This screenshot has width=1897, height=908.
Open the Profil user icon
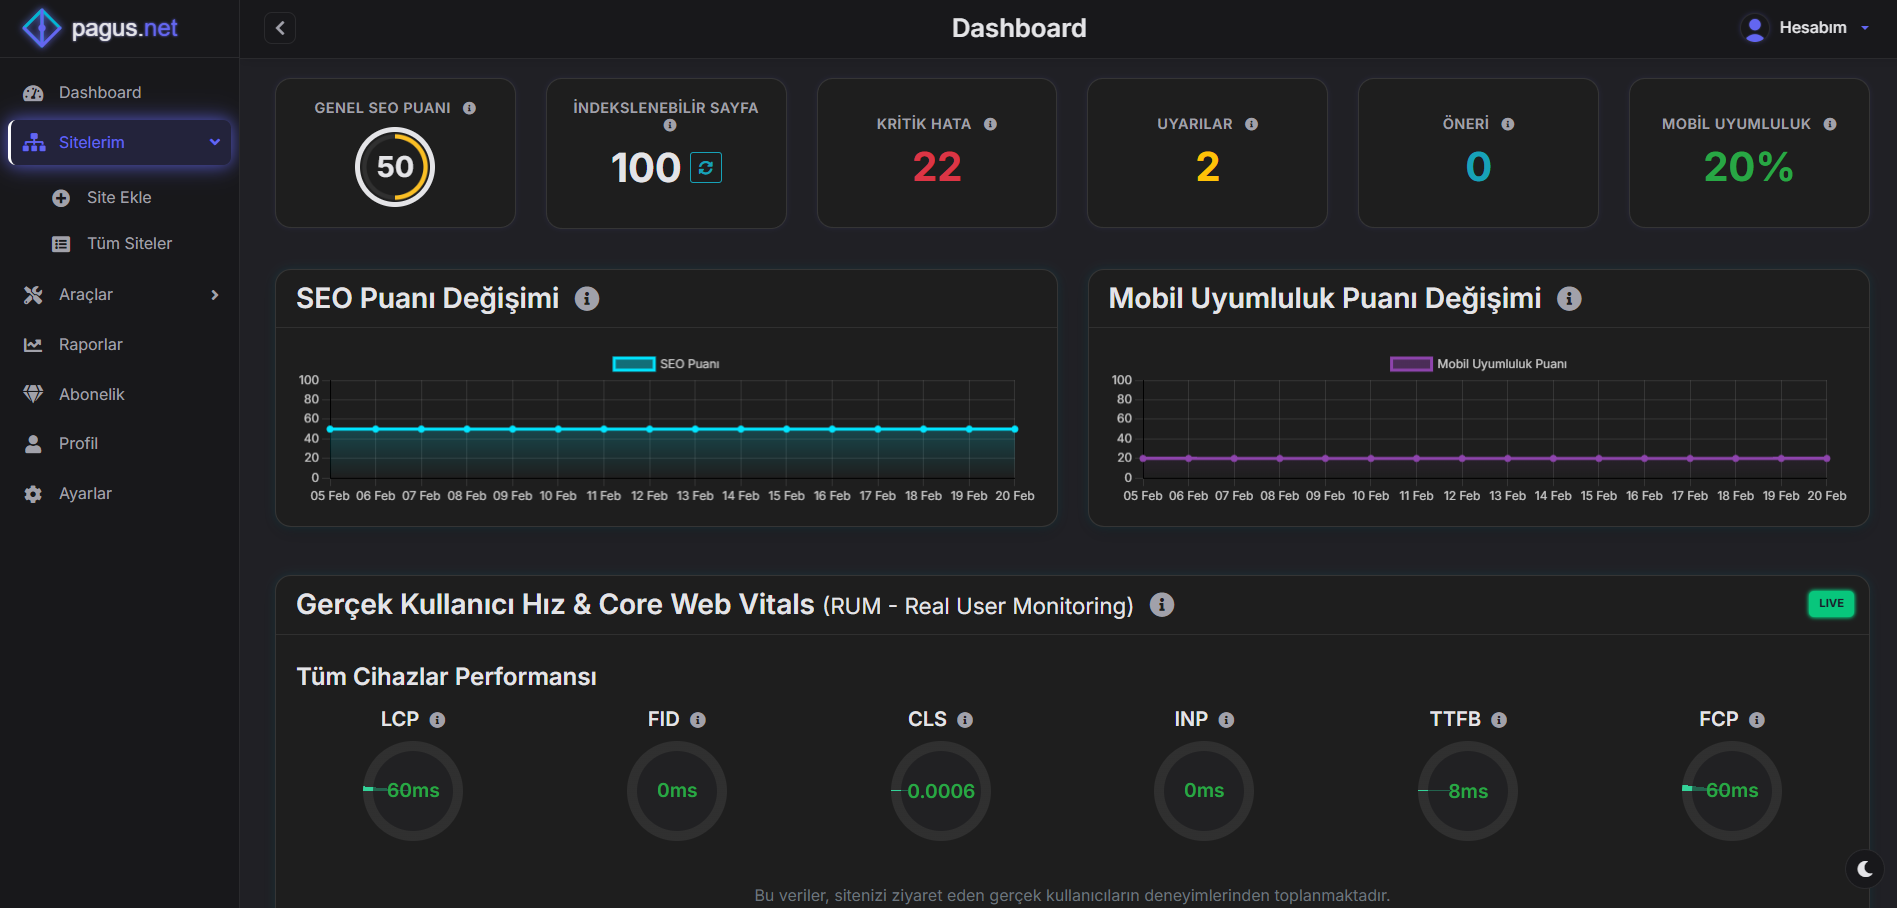[33, 443]
